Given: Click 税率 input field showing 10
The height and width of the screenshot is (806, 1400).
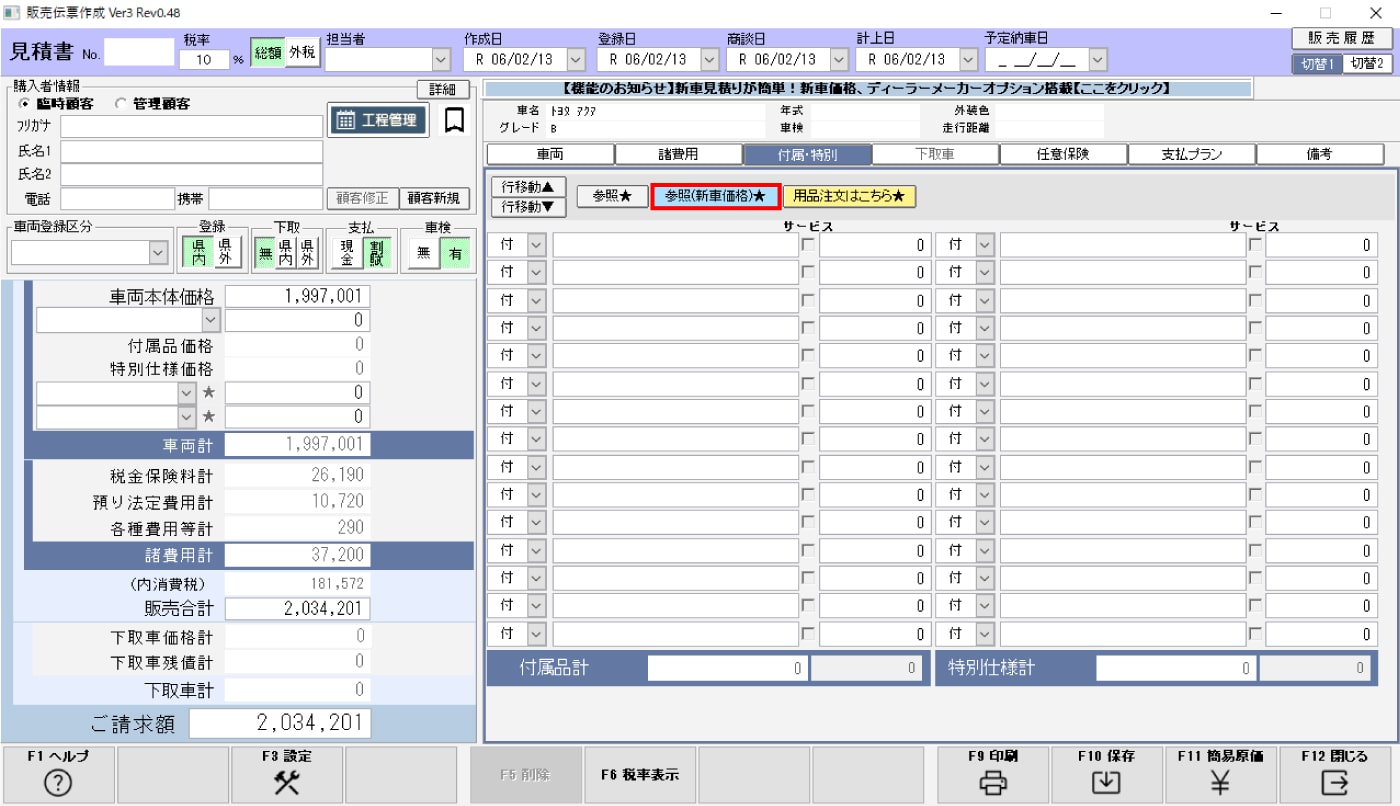Looking at the screenshot, I should point(204,59).
